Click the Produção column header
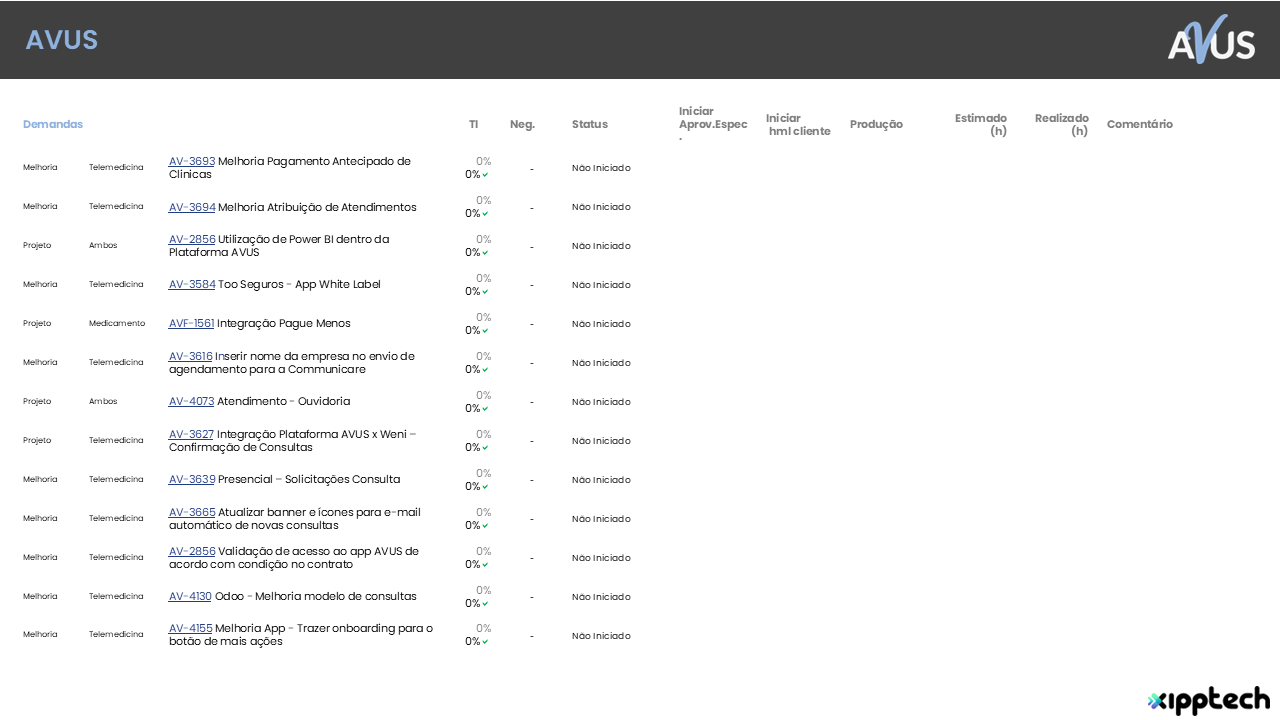This screenshot has width=1280, height=720. [x=876, y=124]
